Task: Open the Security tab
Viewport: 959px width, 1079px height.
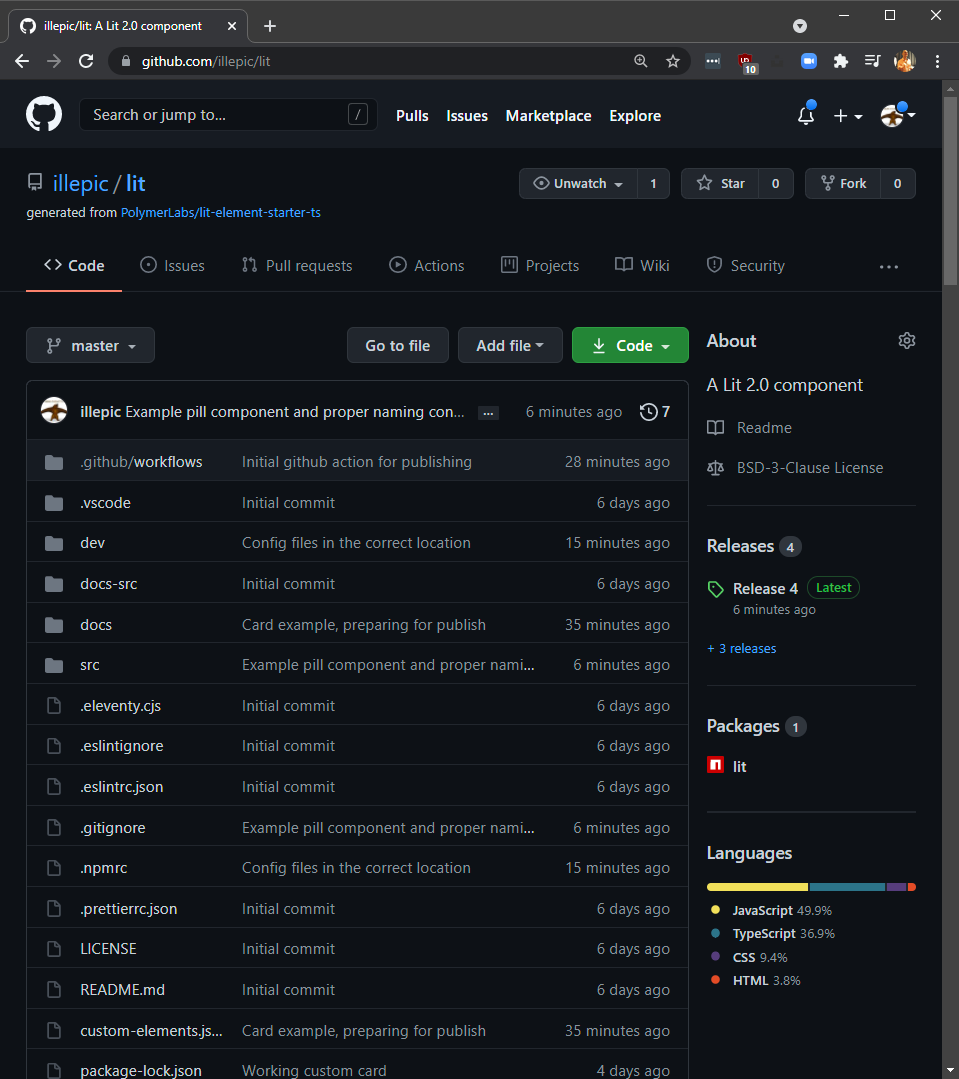Action: point(746,266)
